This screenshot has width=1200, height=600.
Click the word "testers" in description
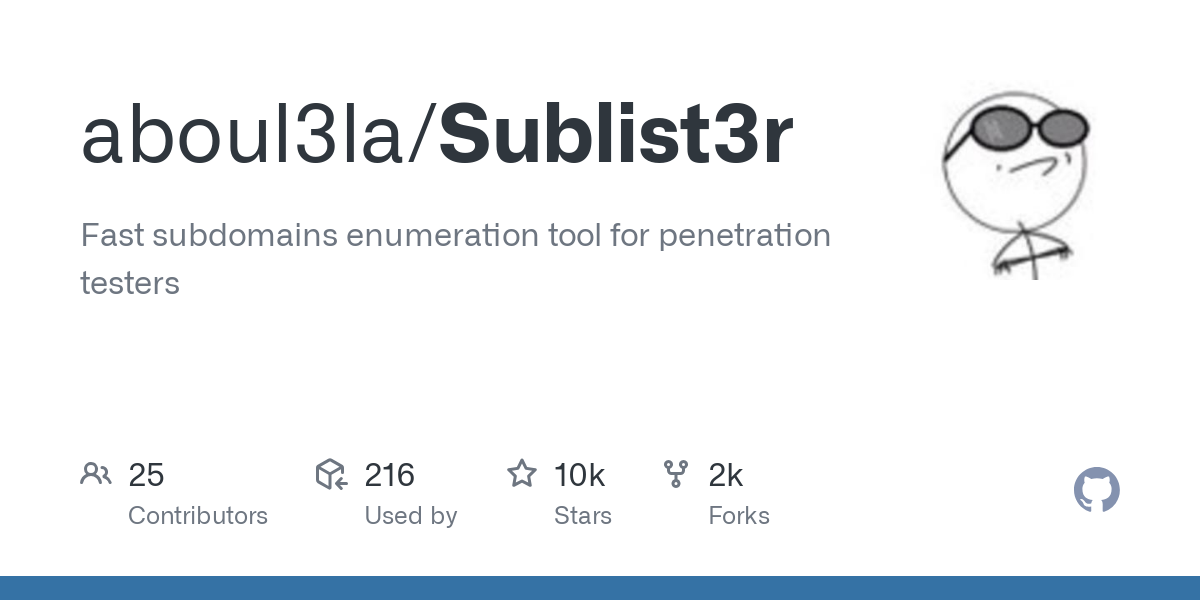130,283
